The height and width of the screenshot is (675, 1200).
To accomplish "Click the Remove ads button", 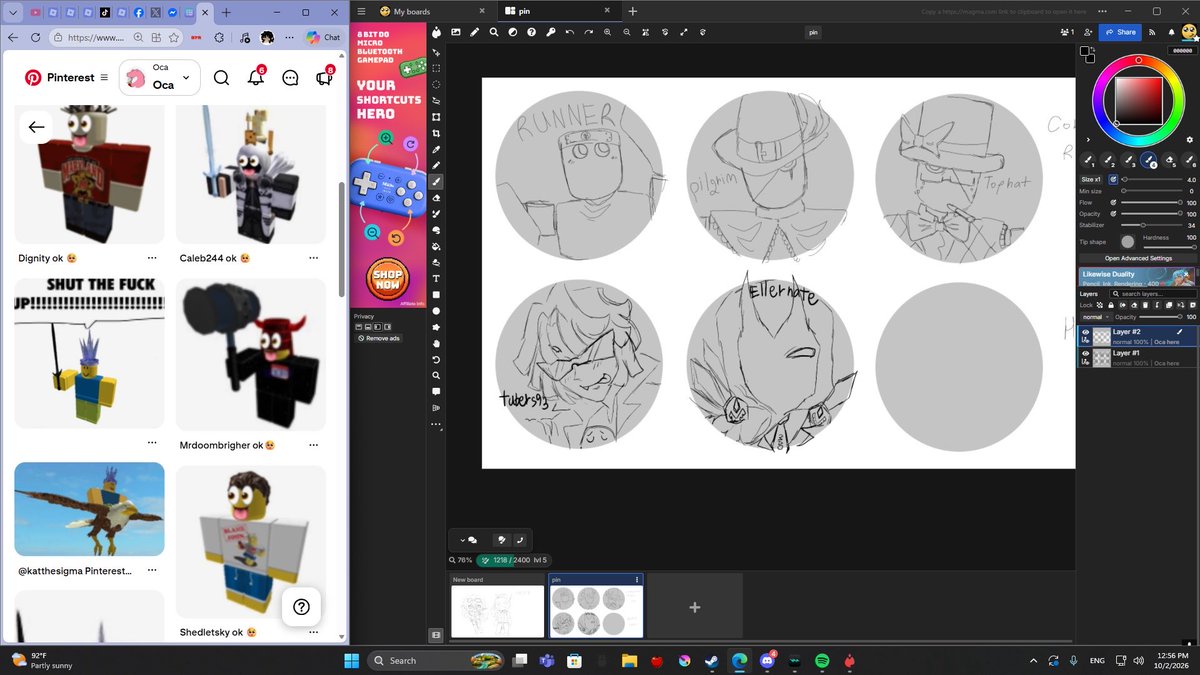I will 379,338.
